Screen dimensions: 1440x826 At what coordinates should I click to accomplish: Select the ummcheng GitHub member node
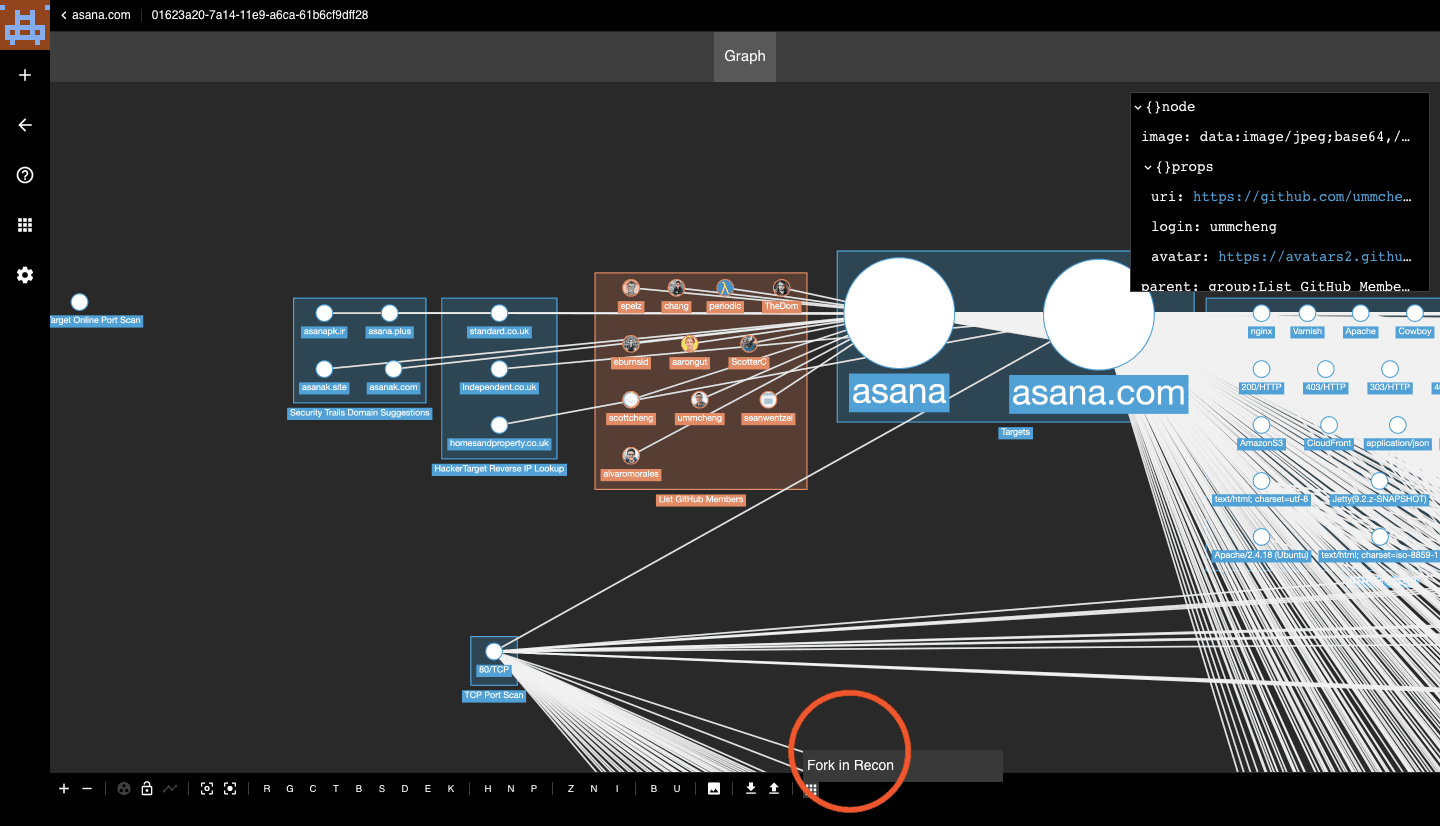click(x=699, y=400)
